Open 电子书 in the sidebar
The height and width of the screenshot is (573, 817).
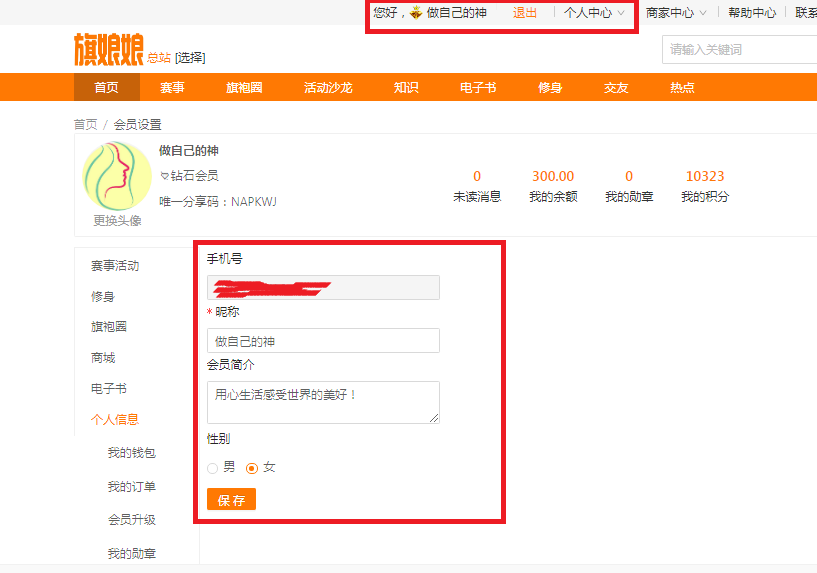[109, 389]
